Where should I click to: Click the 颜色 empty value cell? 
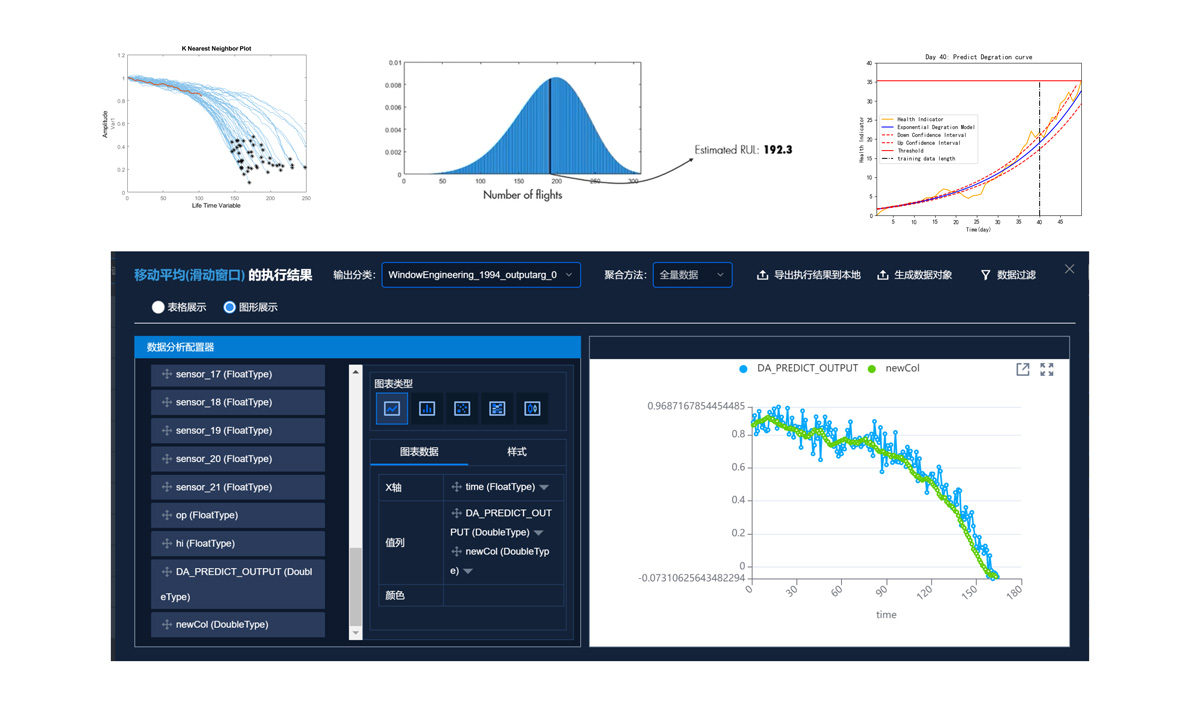click(503, 595)
